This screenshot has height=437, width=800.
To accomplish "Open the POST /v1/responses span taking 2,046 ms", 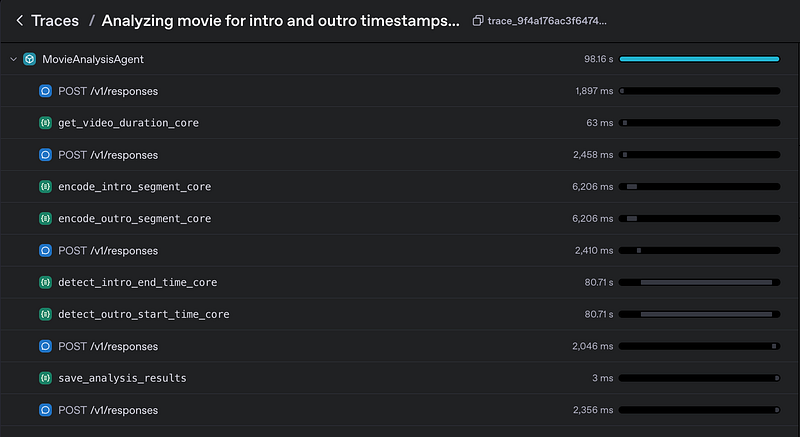I will click(x=108, y=346).
